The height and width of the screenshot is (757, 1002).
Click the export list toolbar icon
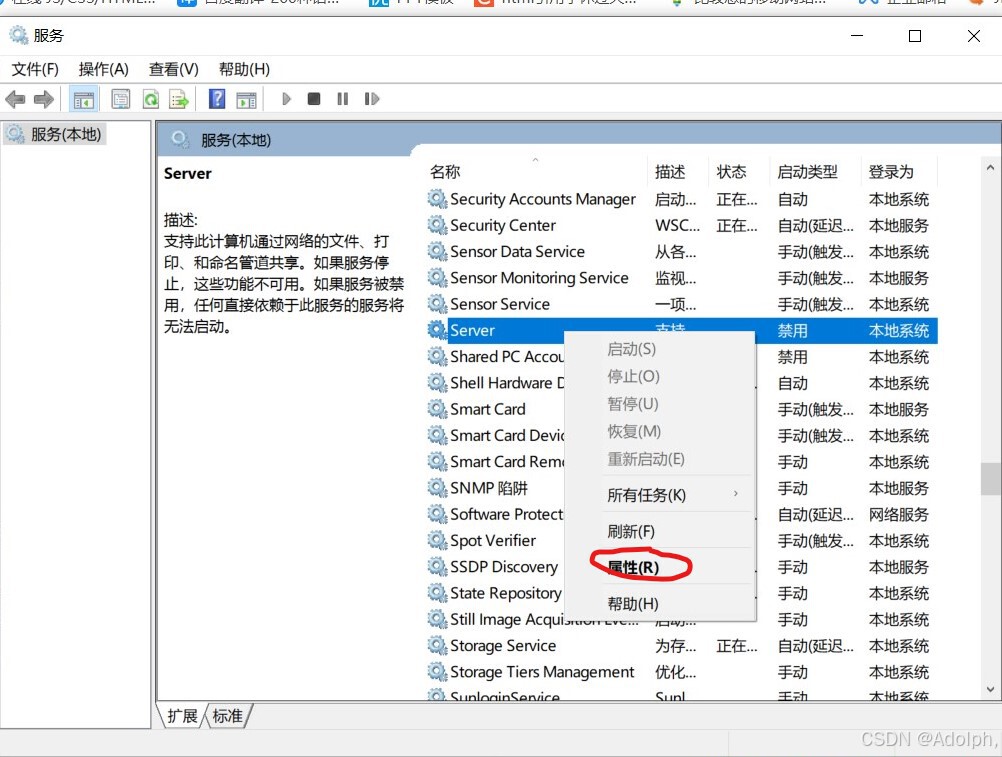pyautogui.click(x=179, y=99)
